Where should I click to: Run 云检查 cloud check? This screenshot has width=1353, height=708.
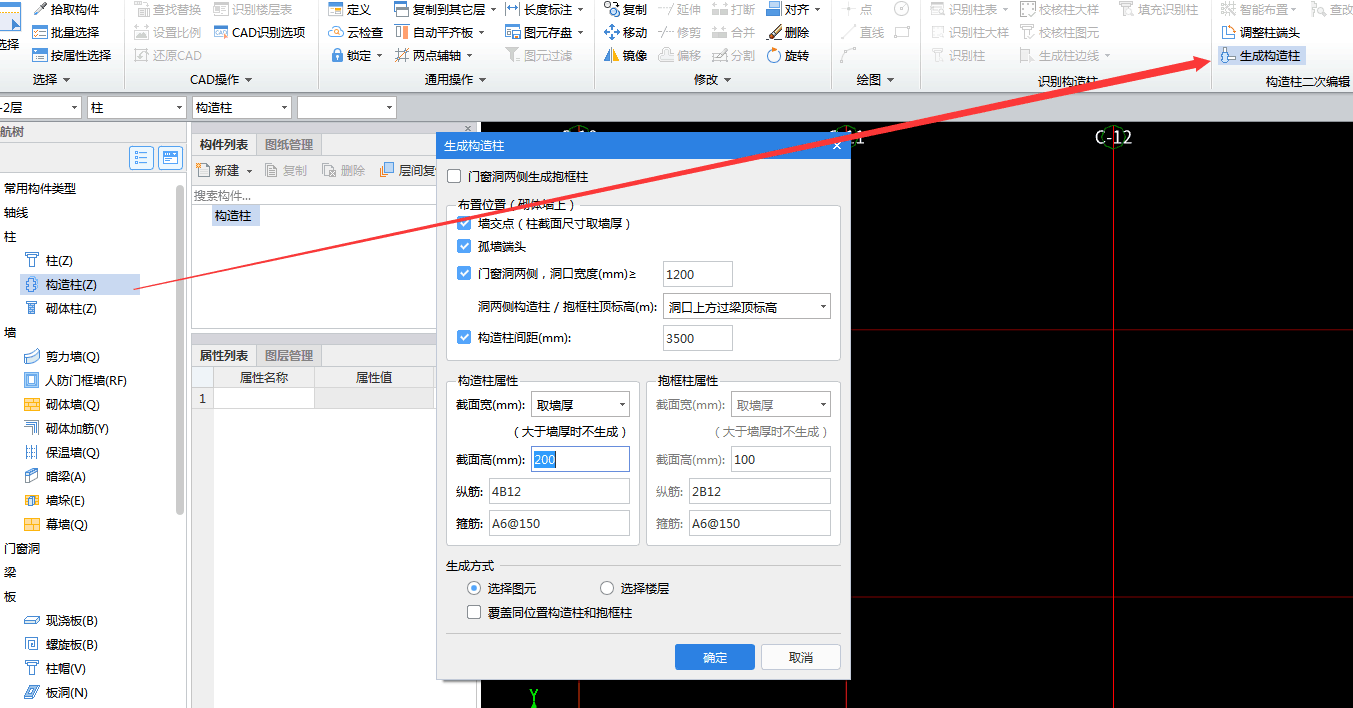(356, 32)
